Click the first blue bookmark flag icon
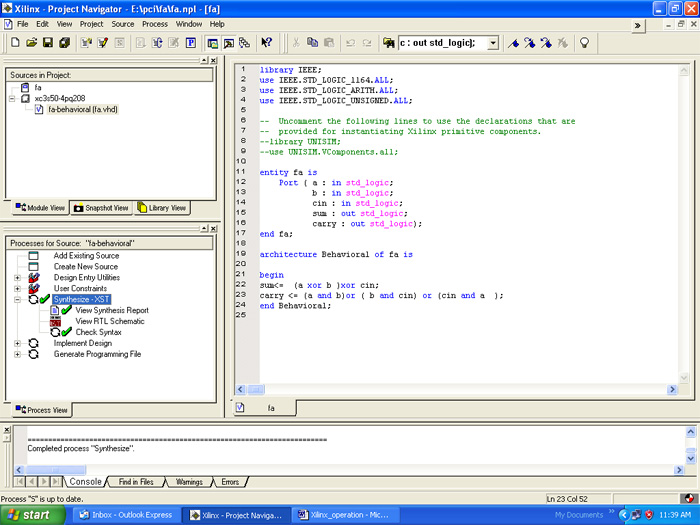The width and height of the screenshot is (700, 525). point(513,43)
